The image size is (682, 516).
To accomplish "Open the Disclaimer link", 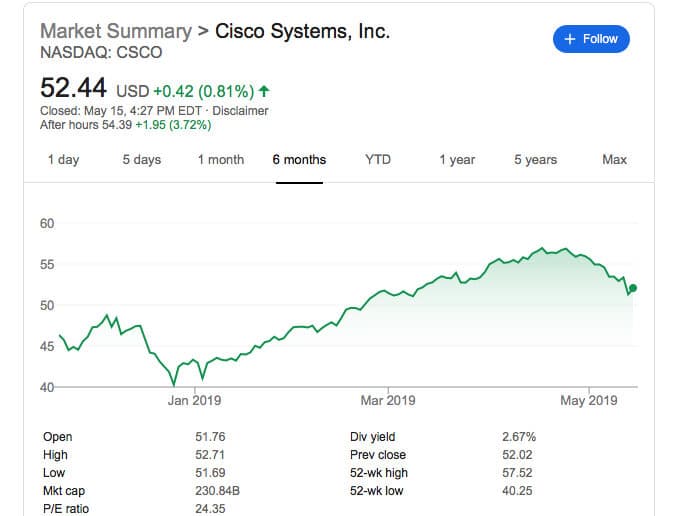I will click(240, 111).
